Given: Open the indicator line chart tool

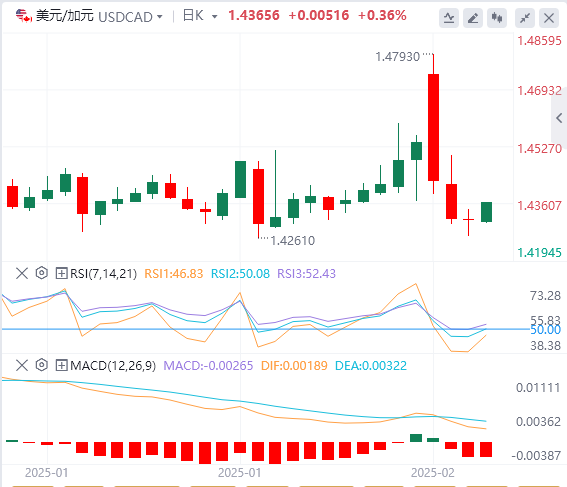Looking at the screenshot, I should click(449, 18).
